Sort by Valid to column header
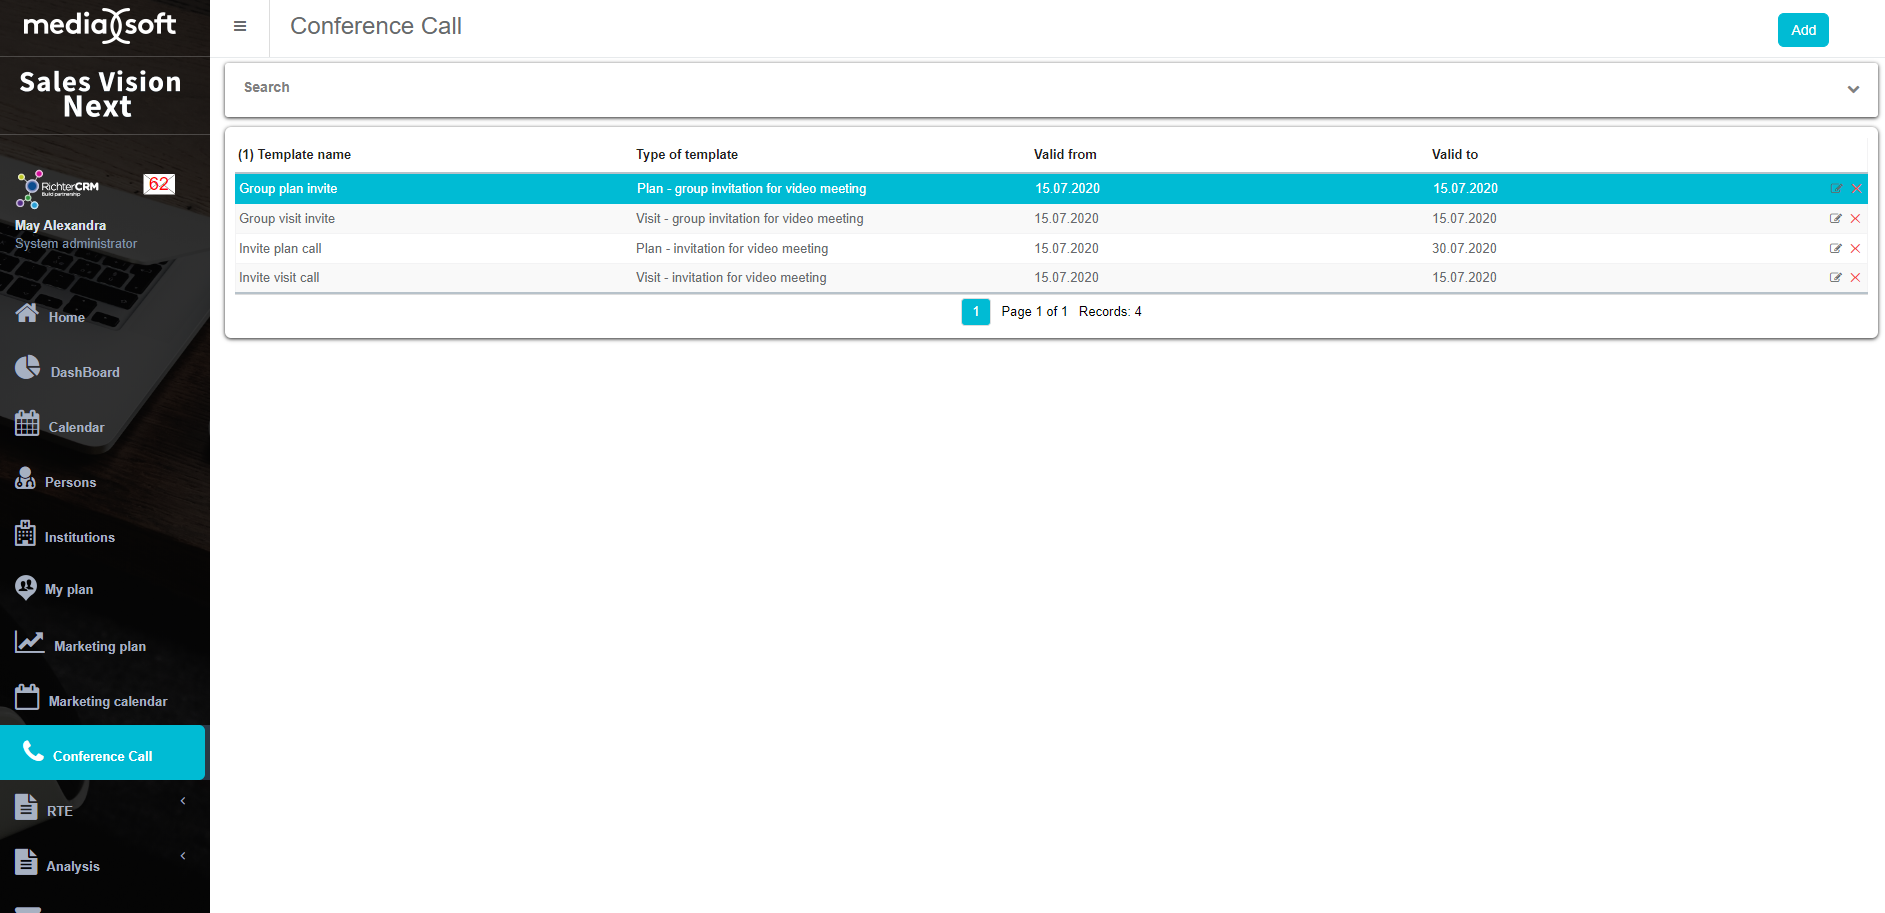This screenshot has height=913, width=1885. pos(1454,155)
